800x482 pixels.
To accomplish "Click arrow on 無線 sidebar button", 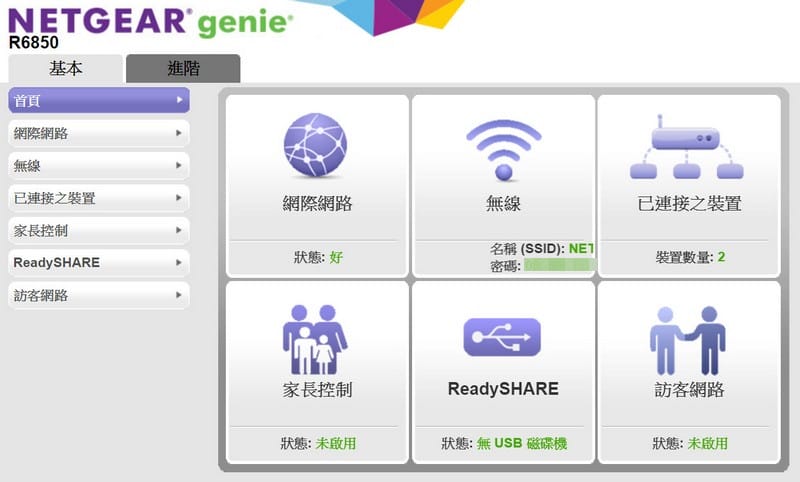I will click(179, 165).
